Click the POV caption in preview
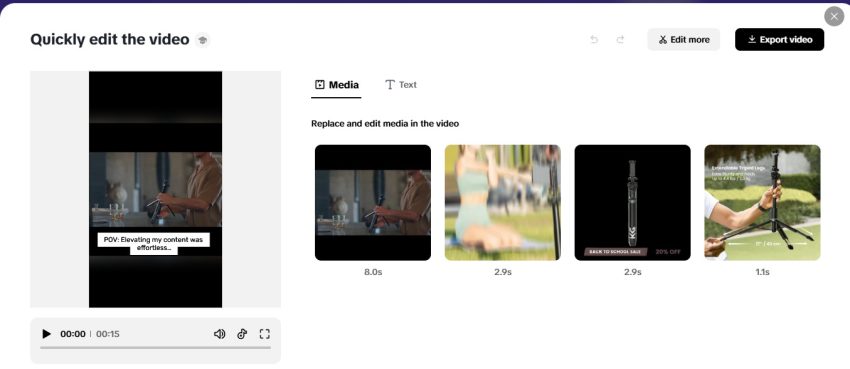The height and width of the screenshot is (369, 850). (x=154, y=244)
